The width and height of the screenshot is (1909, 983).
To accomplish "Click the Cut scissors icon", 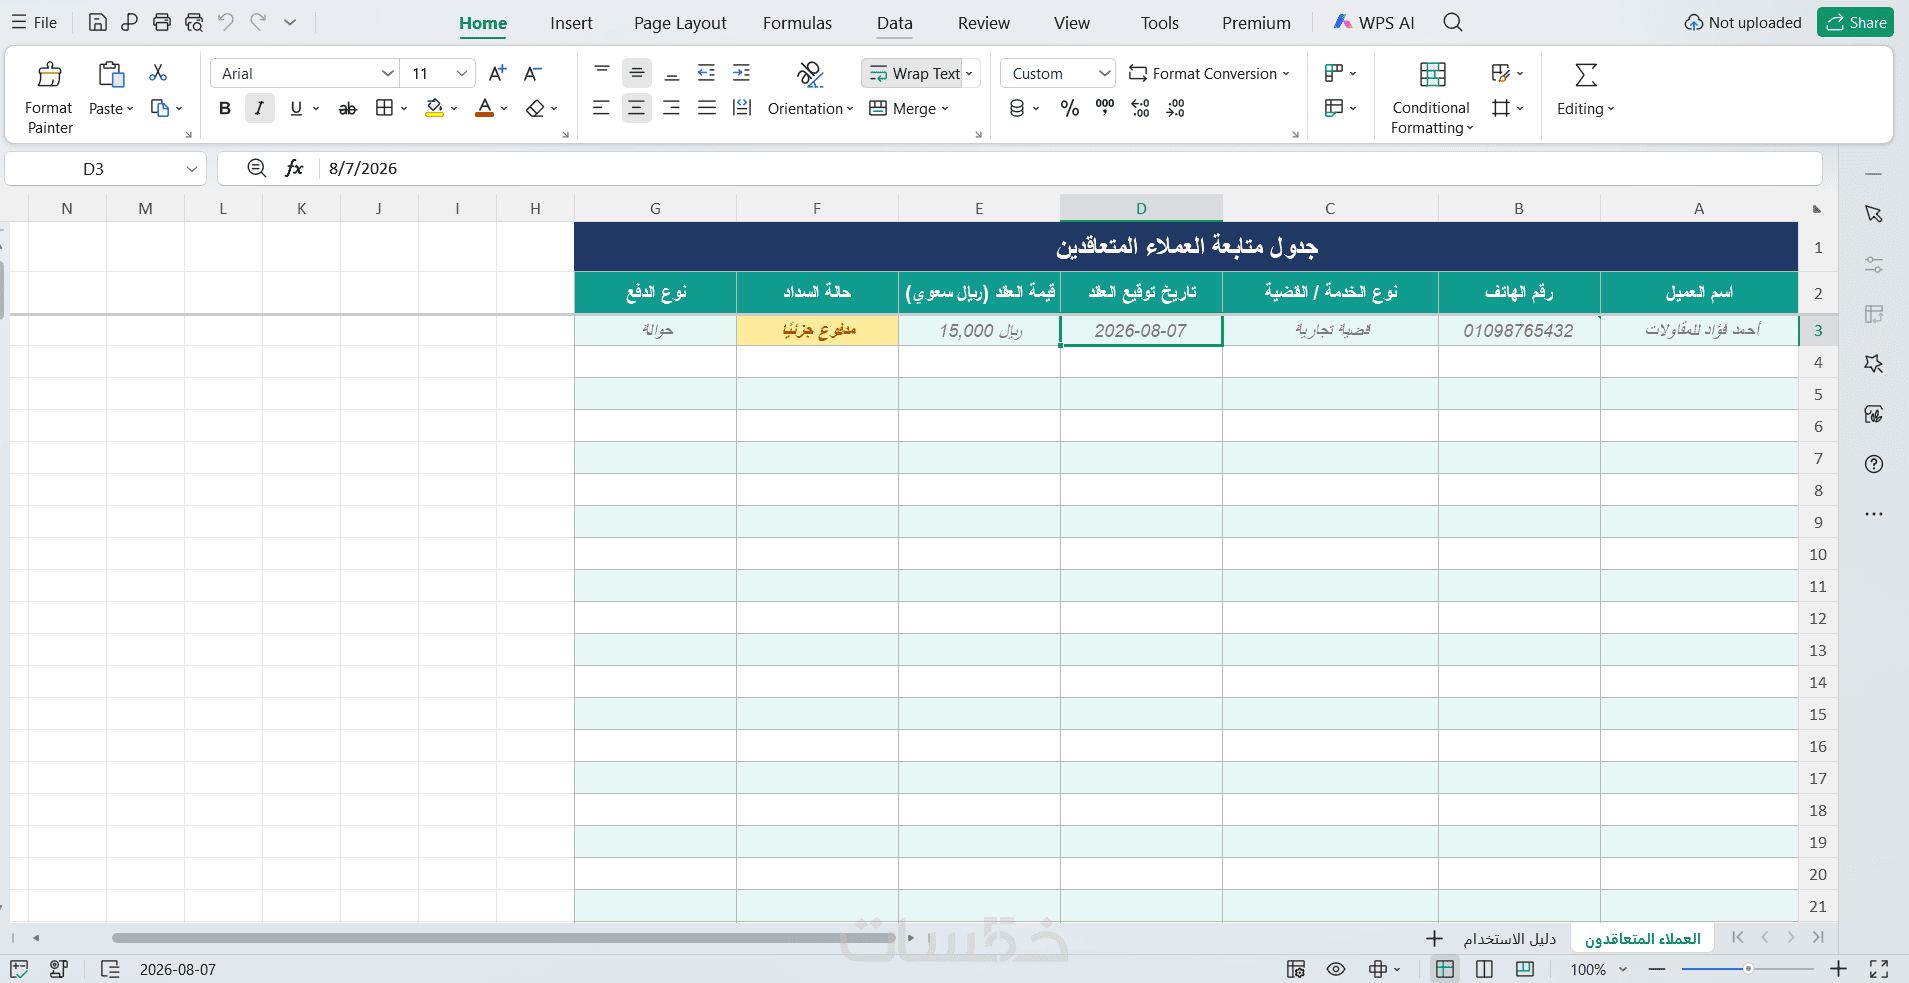I will [x=158, y=73].
